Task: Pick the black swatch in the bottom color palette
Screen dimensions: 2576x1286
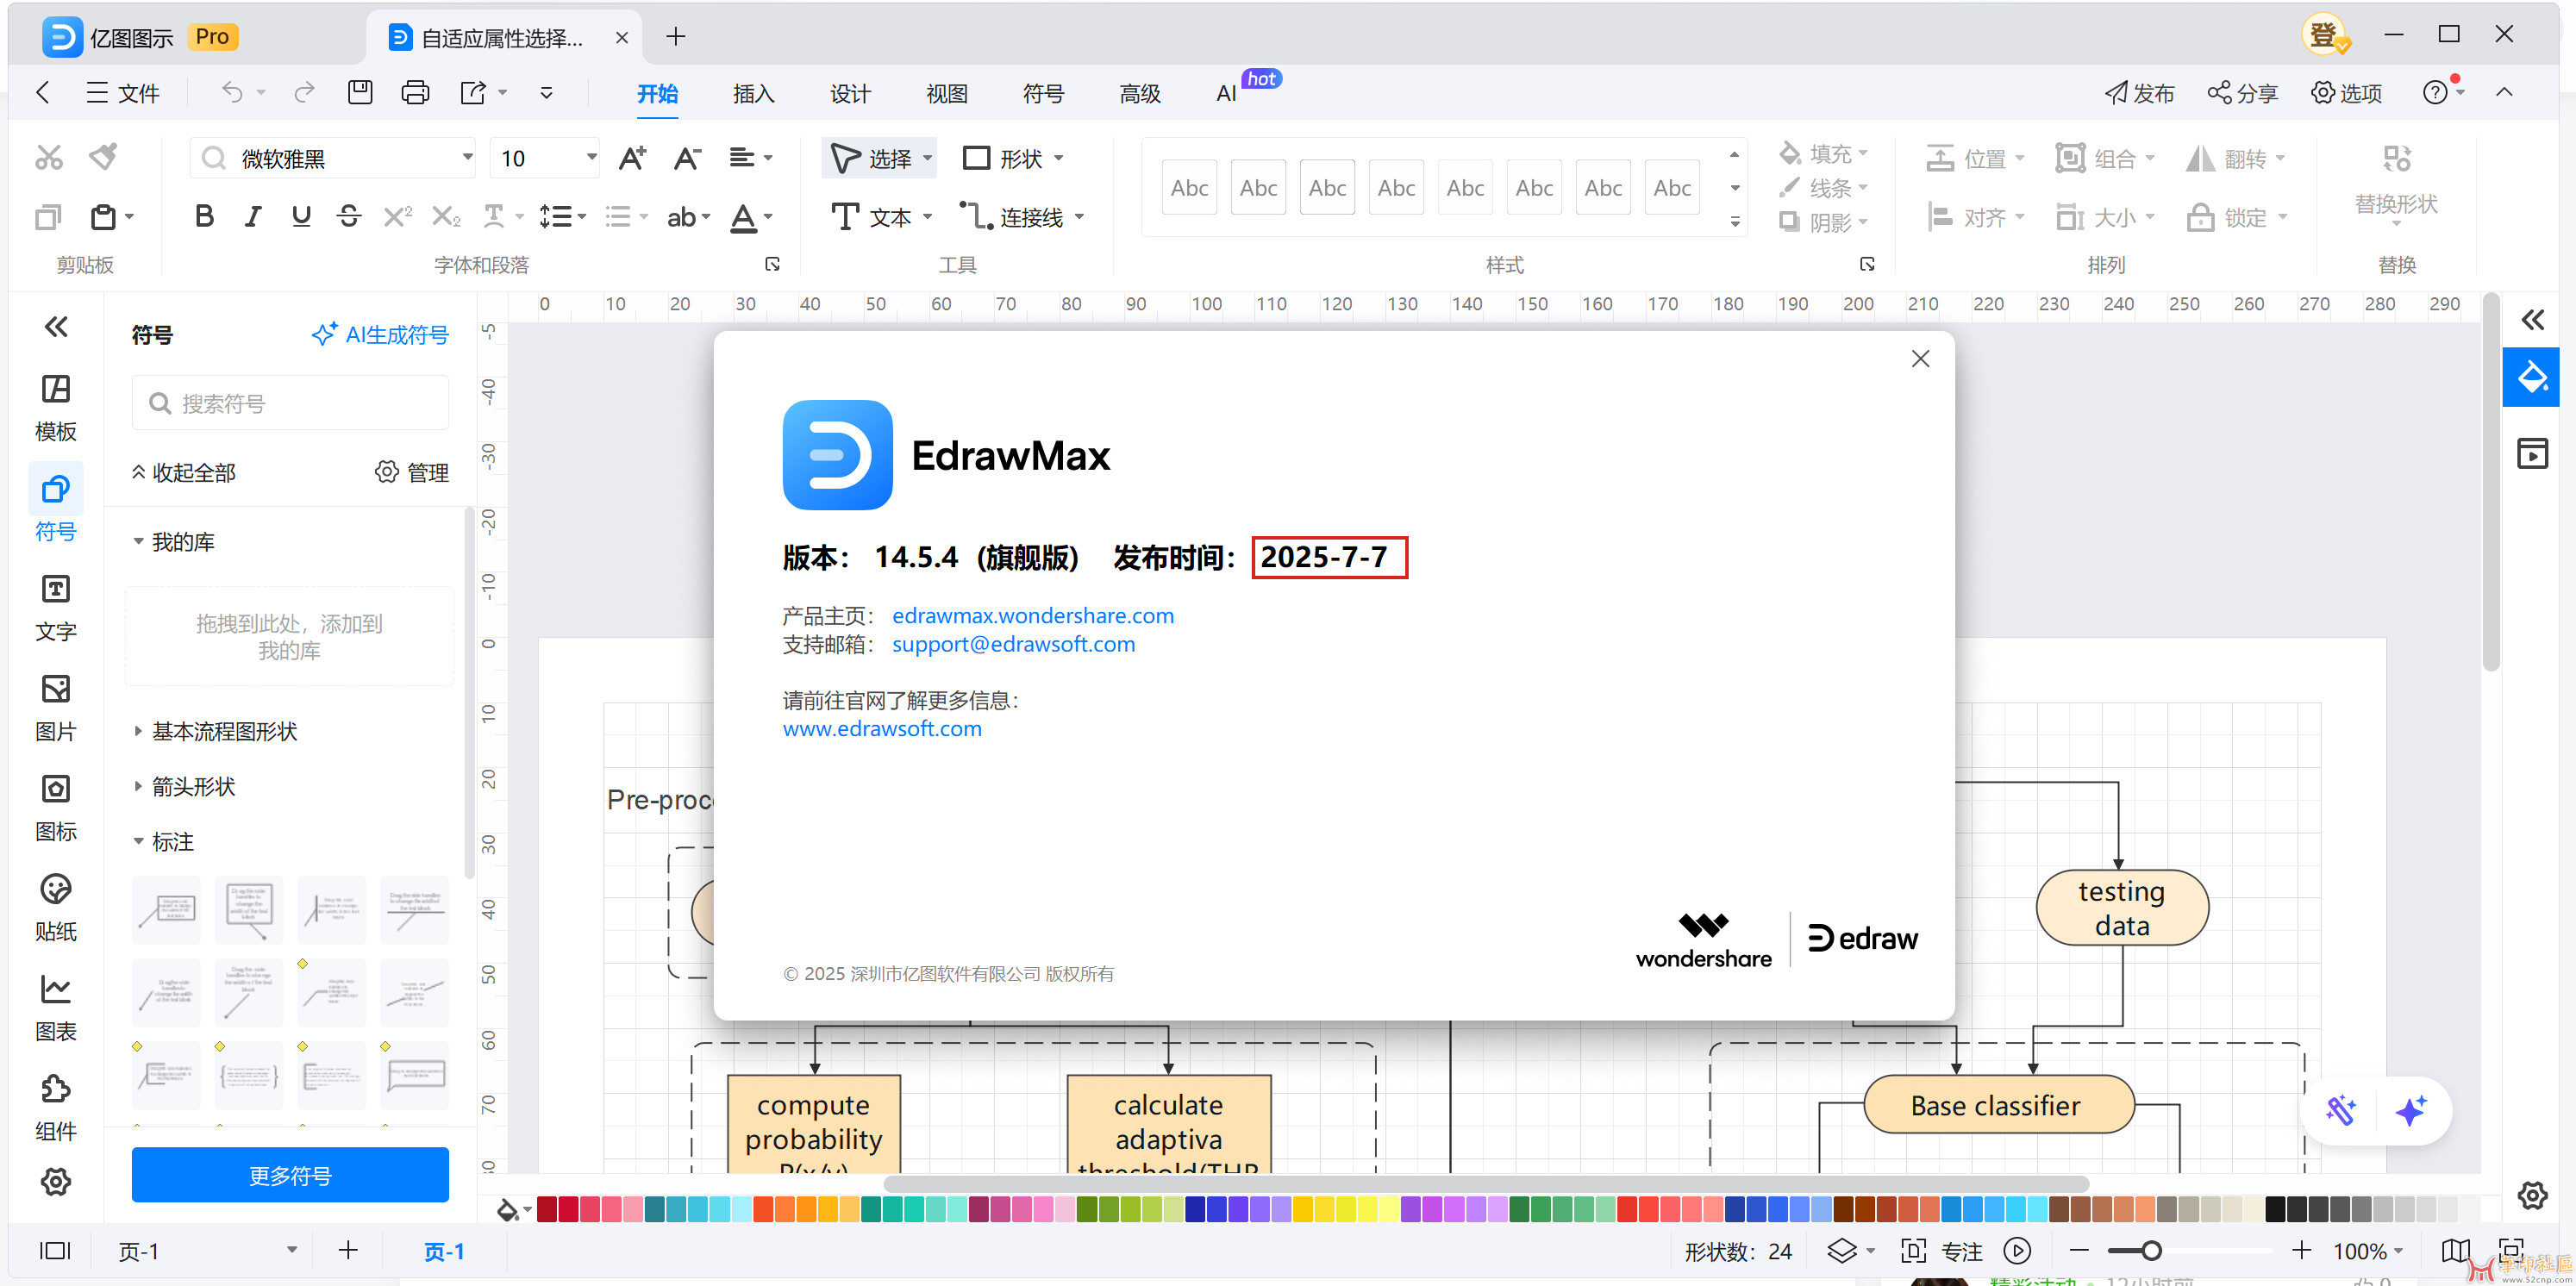Action: click(x=2275, y=1210)
